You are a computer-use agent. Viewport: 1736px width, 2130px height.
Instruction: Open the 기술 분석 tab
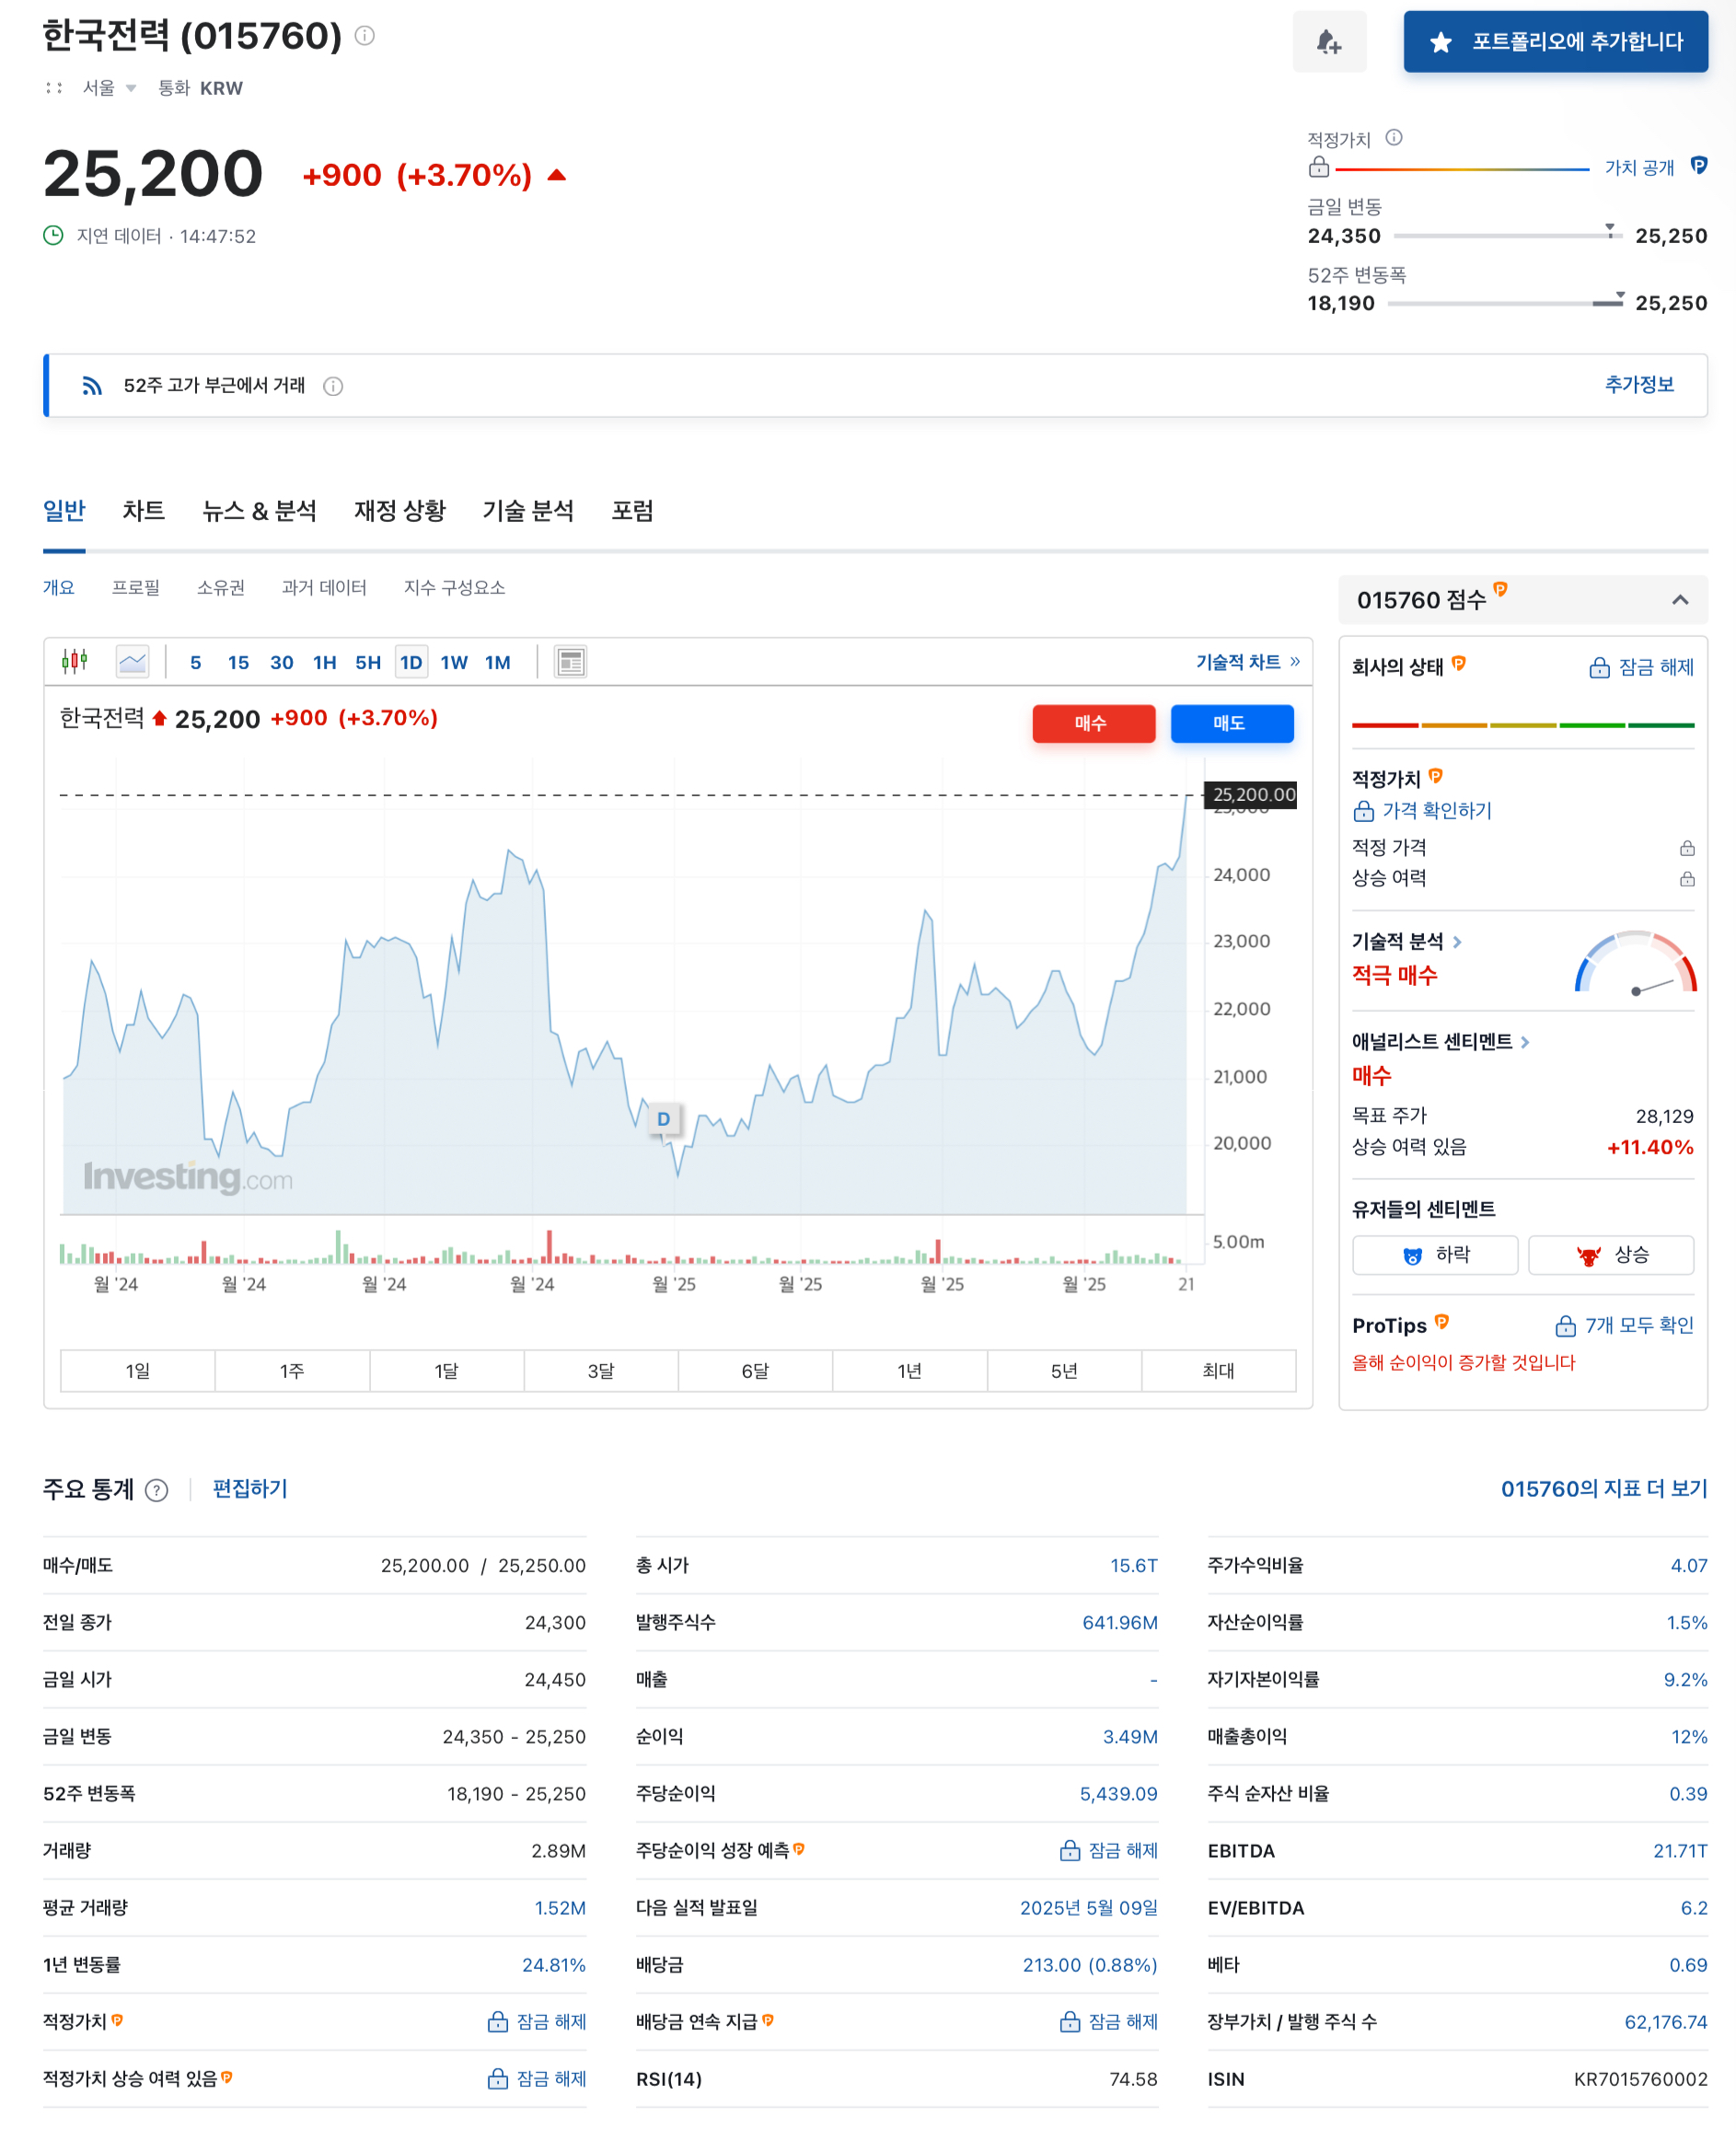click(x=528, y=511)
